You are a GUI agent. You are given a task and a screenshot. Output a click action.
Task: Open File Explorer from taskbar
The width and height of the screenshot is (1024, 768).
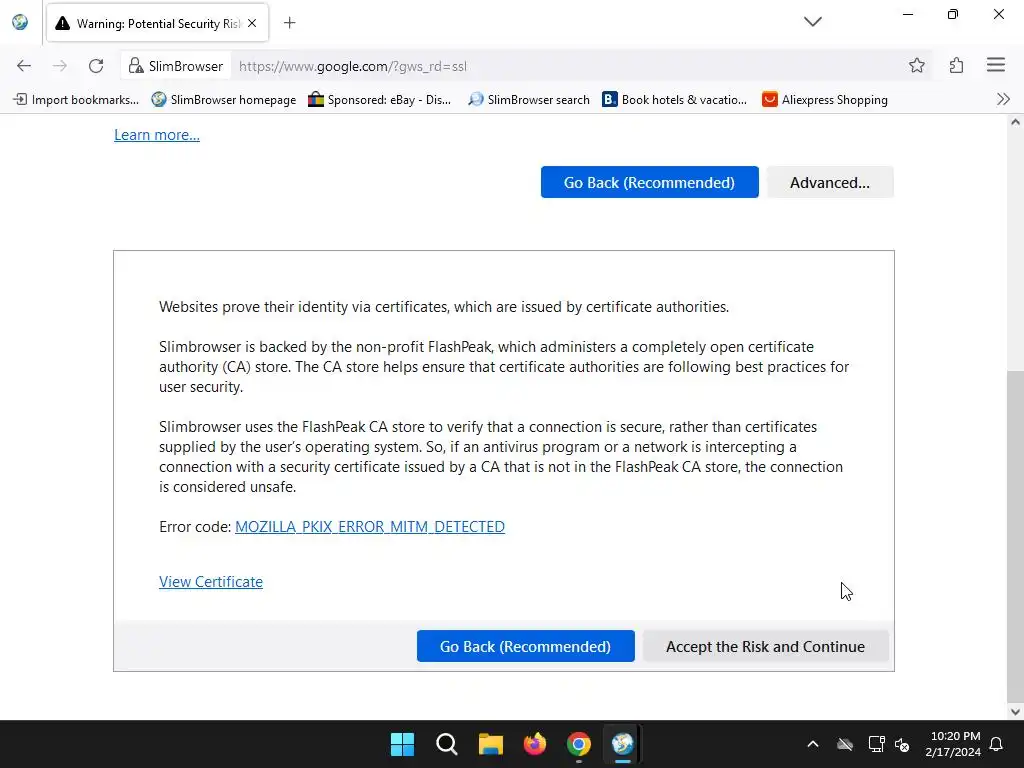(490, 744)
